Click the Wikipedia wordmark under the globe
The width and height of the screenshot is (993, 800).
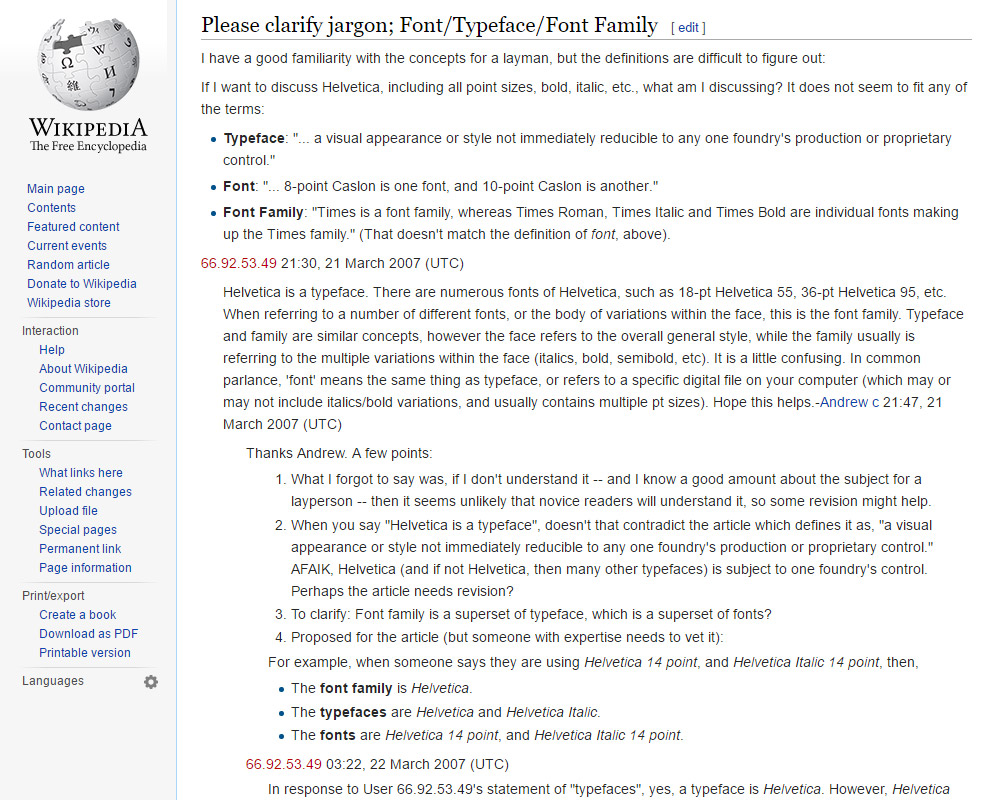click(x=88, y=127)
